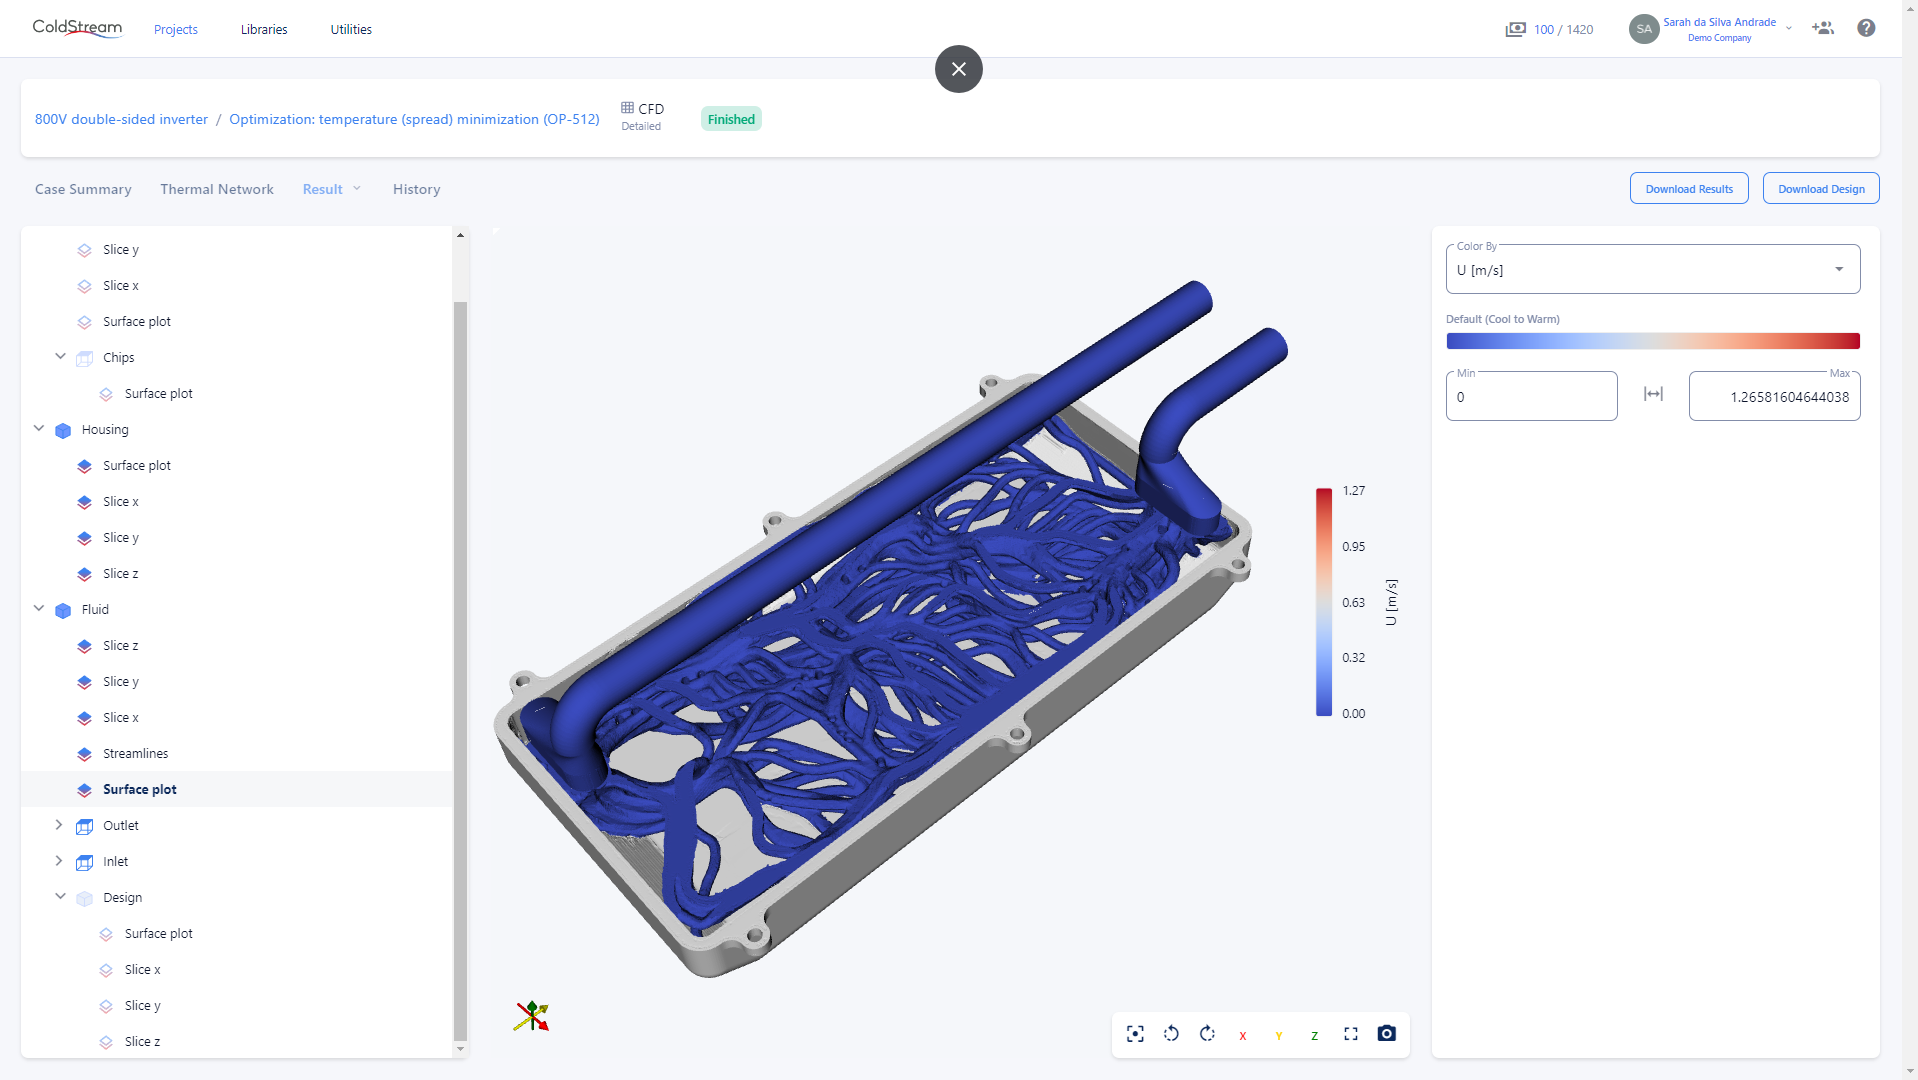Toggle visibility of Fluid Slice x layer

tap(85, 718)
